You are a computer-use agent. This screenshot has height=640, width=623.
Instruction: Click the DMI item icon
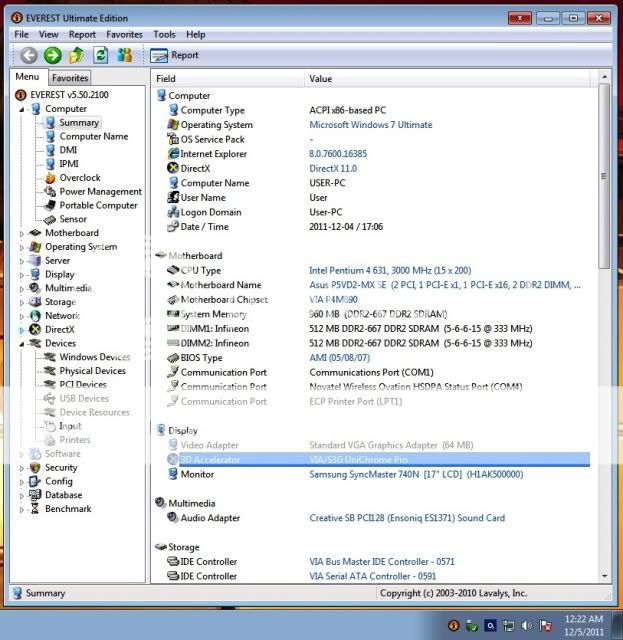(x=50, y=150)
